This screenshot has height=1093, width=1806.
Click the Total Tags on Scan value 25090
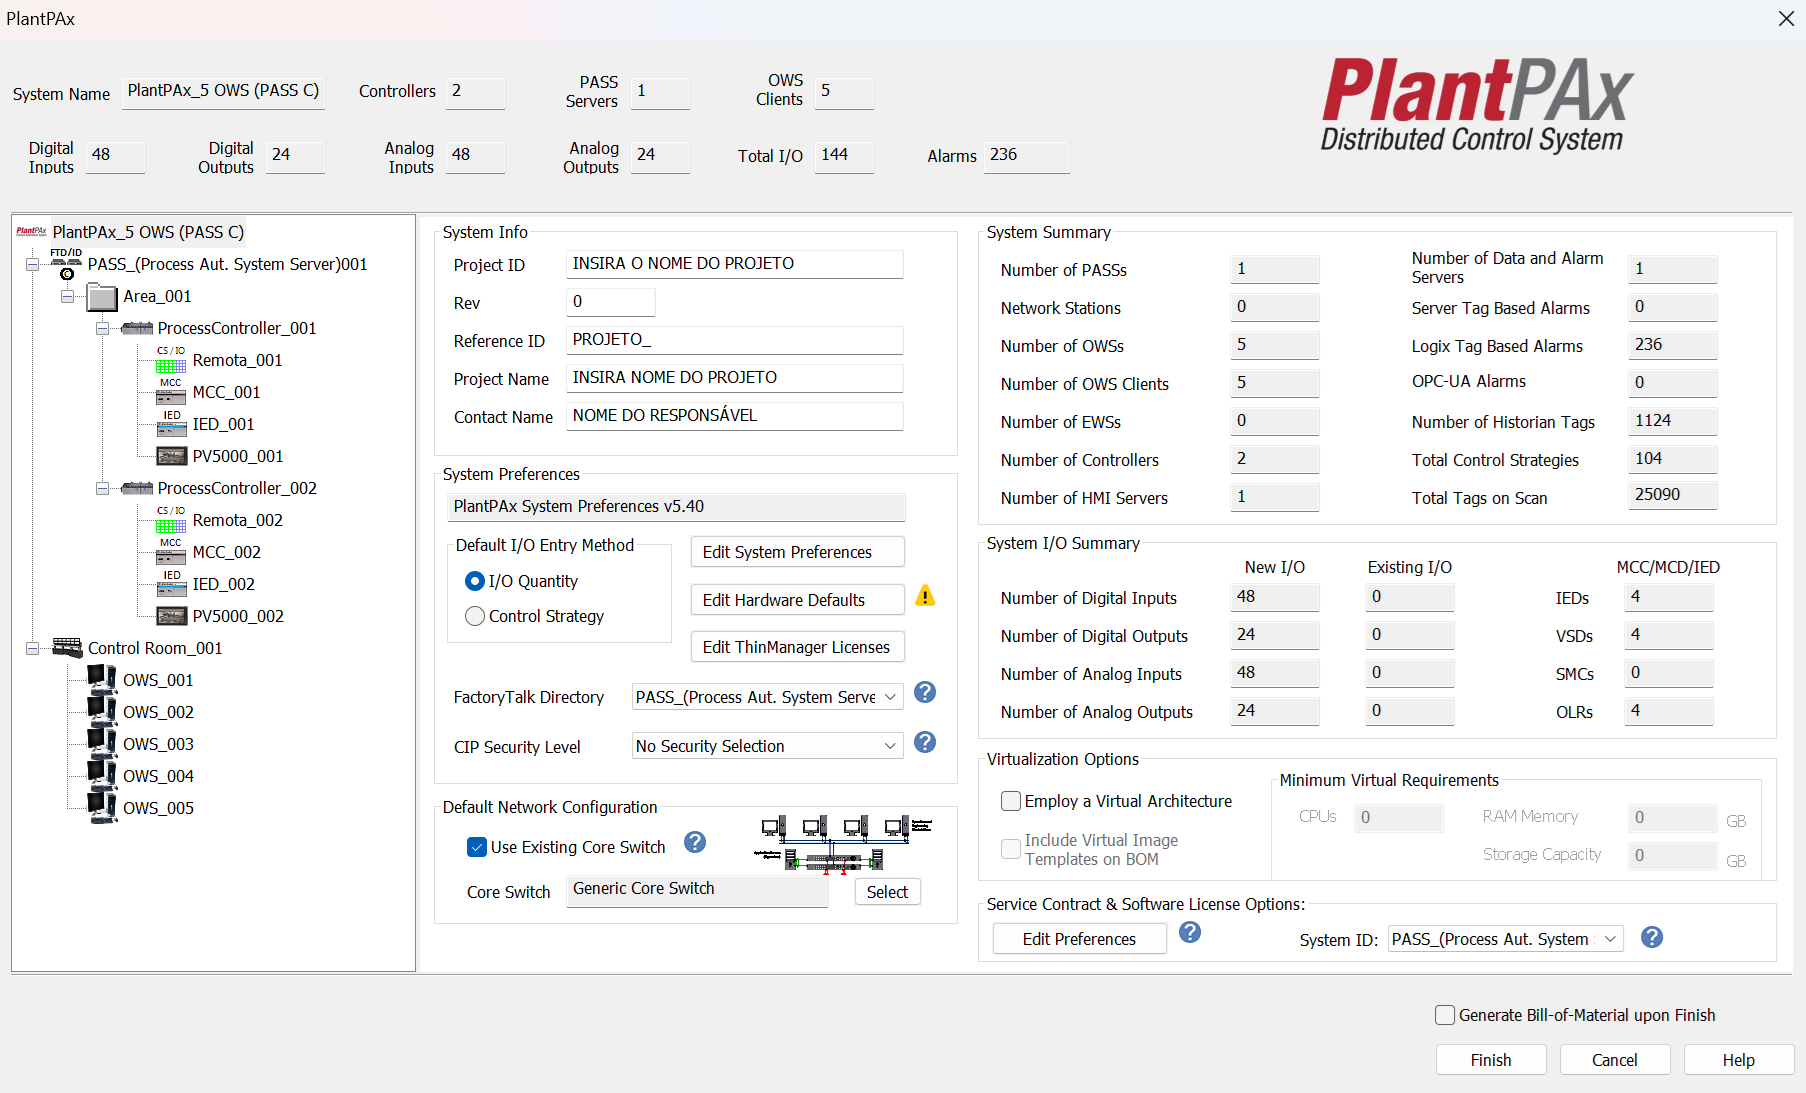click(x=1672, y=495)
